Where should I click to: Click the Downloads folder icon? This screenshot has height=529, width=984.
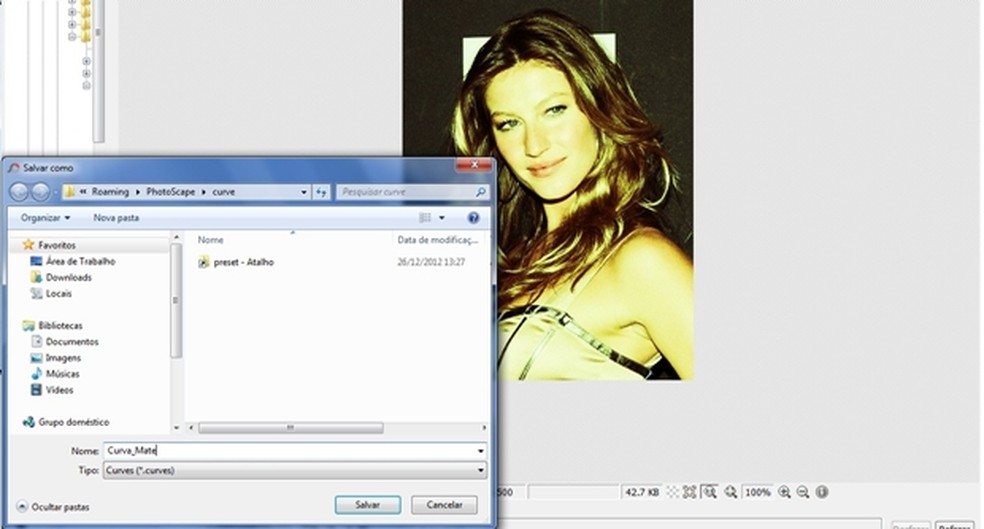coord(36,277)
